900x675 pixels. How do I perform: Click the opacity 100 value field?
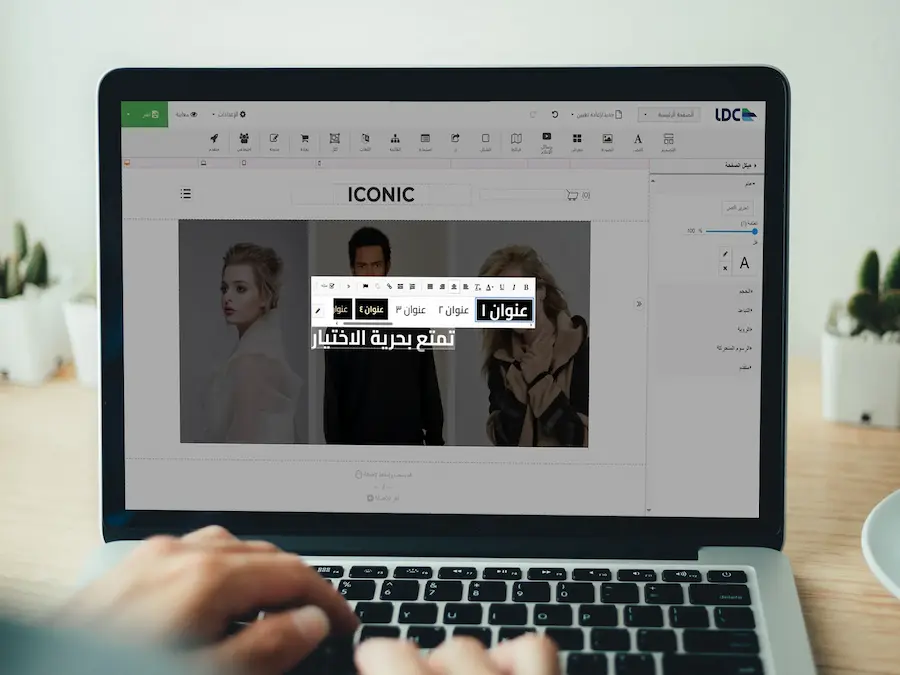(691, 231)
